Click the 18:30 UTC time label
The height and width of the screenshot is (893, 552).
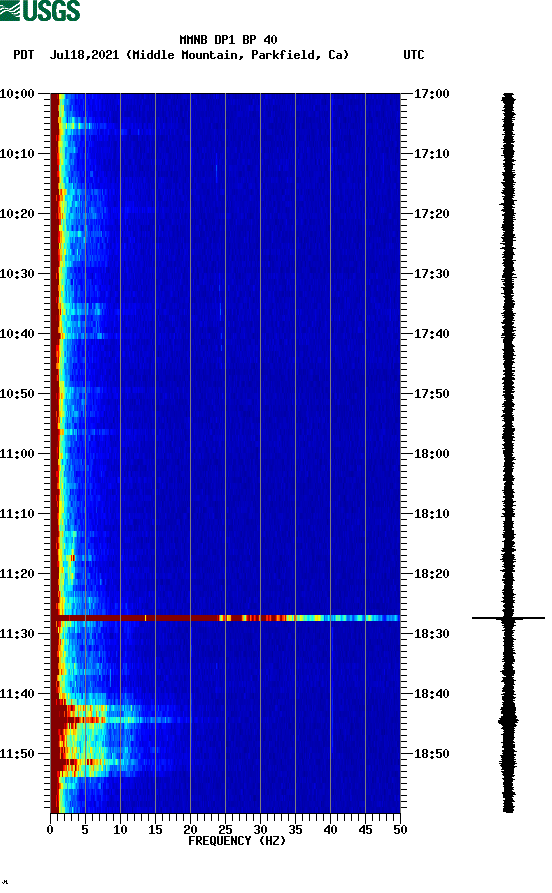click(x=431, y=634)
